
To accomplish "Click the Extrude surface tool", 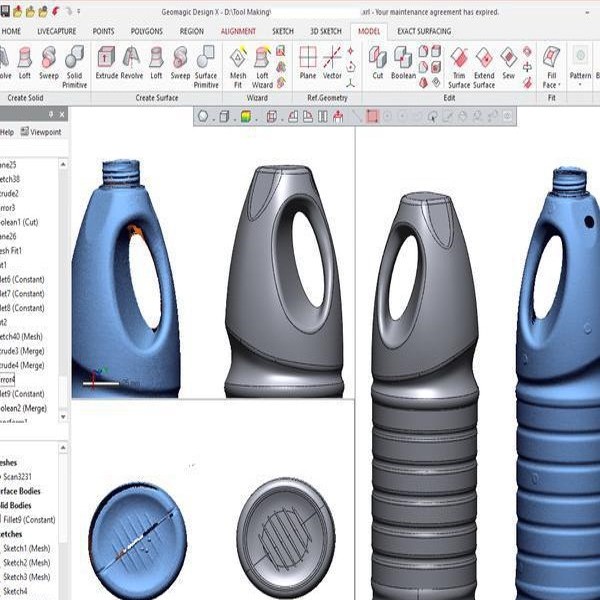I will [x=105, y=62].
